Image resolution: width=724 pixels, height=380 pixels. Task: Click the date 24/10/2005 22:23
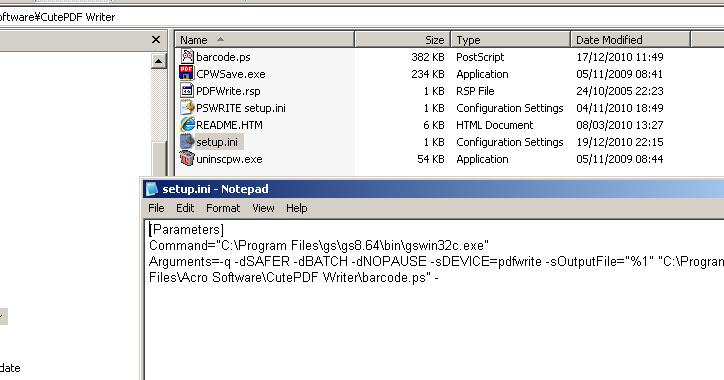[x=620, y=91]
